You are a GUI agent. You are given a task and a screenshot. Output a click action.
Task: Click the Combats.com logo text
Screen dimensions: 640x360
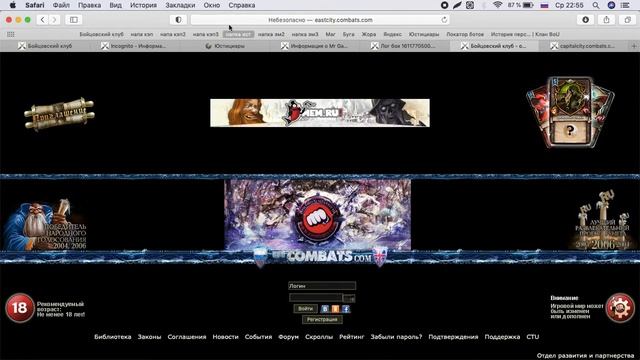click(x=322, y=257)
